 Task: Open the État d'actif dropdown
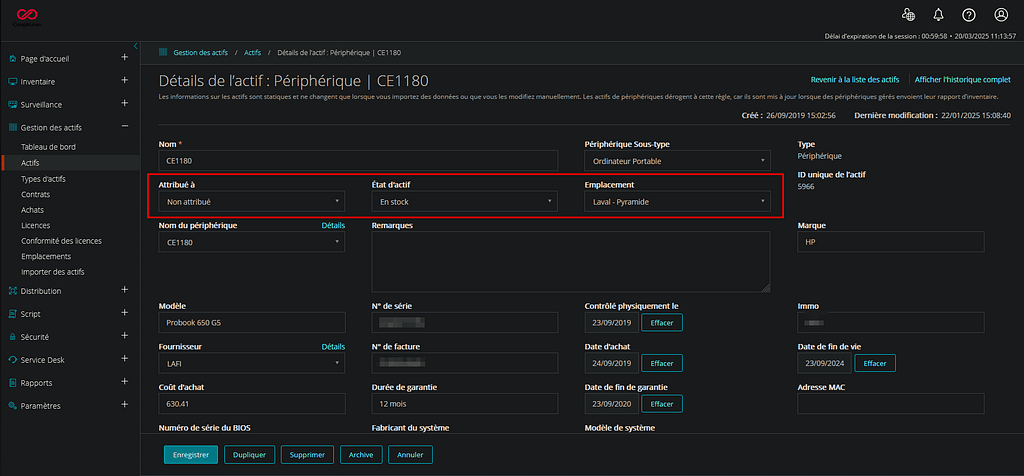(464, 202)
